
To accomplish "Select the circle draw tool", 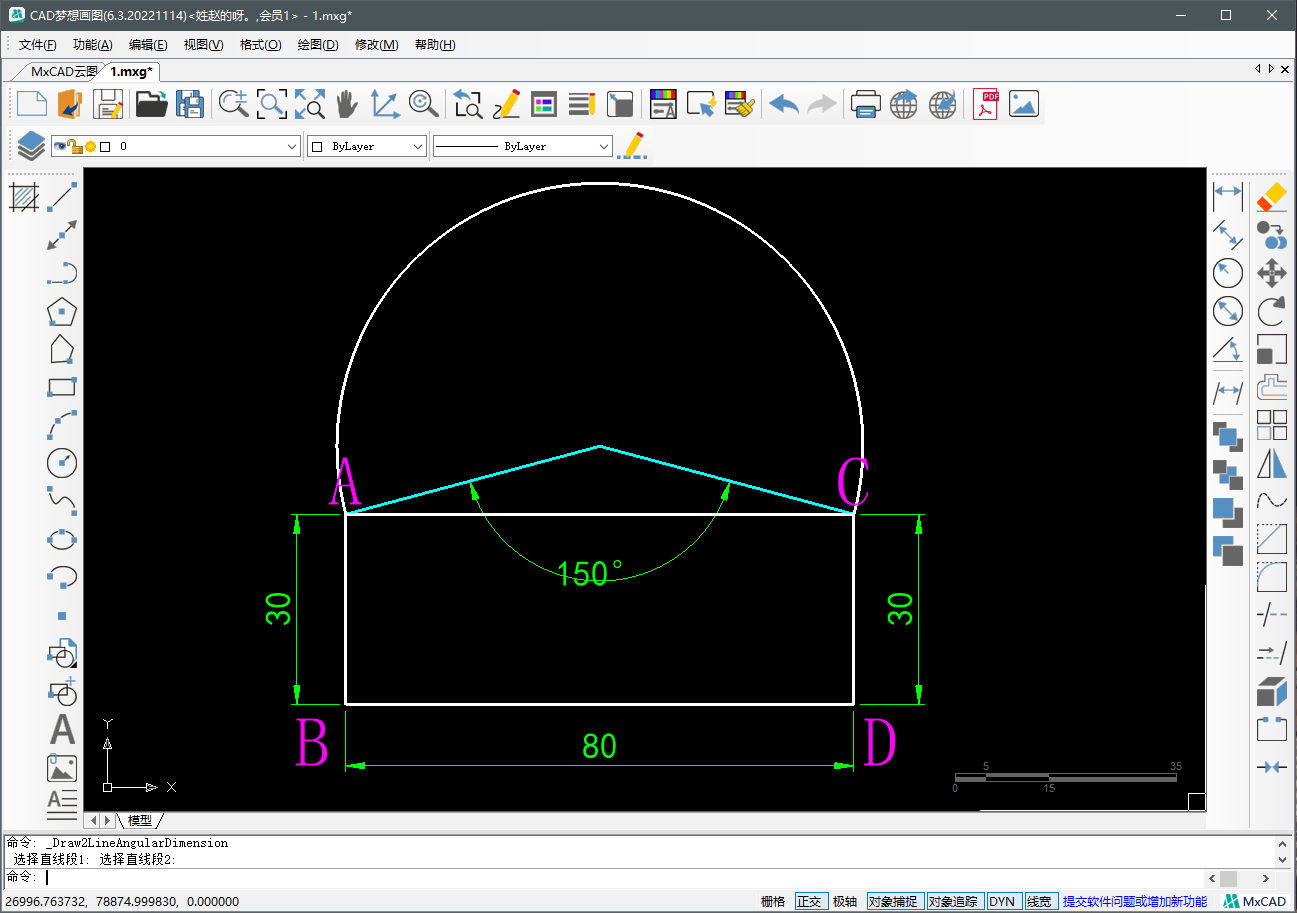I will point(62,463).
